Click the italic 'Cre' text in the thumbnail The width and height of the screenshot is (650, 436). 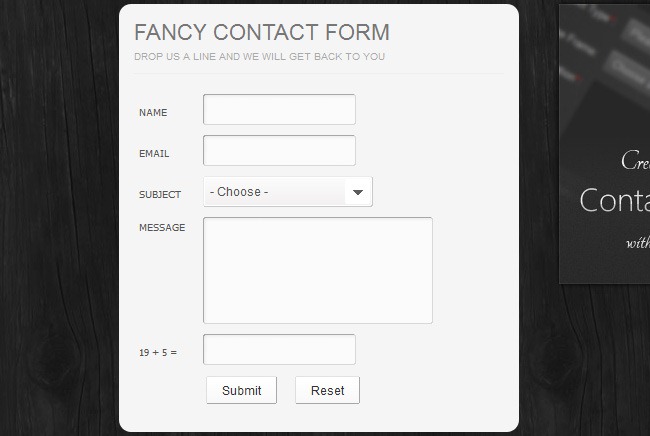pyautogui.click(x=635, y=161)
